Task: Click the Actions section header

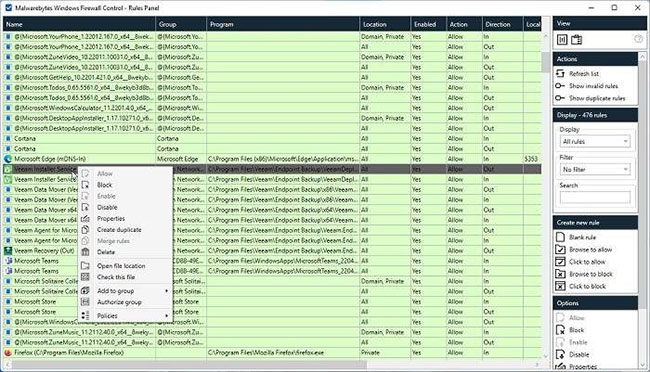Action: pos(595,59)
